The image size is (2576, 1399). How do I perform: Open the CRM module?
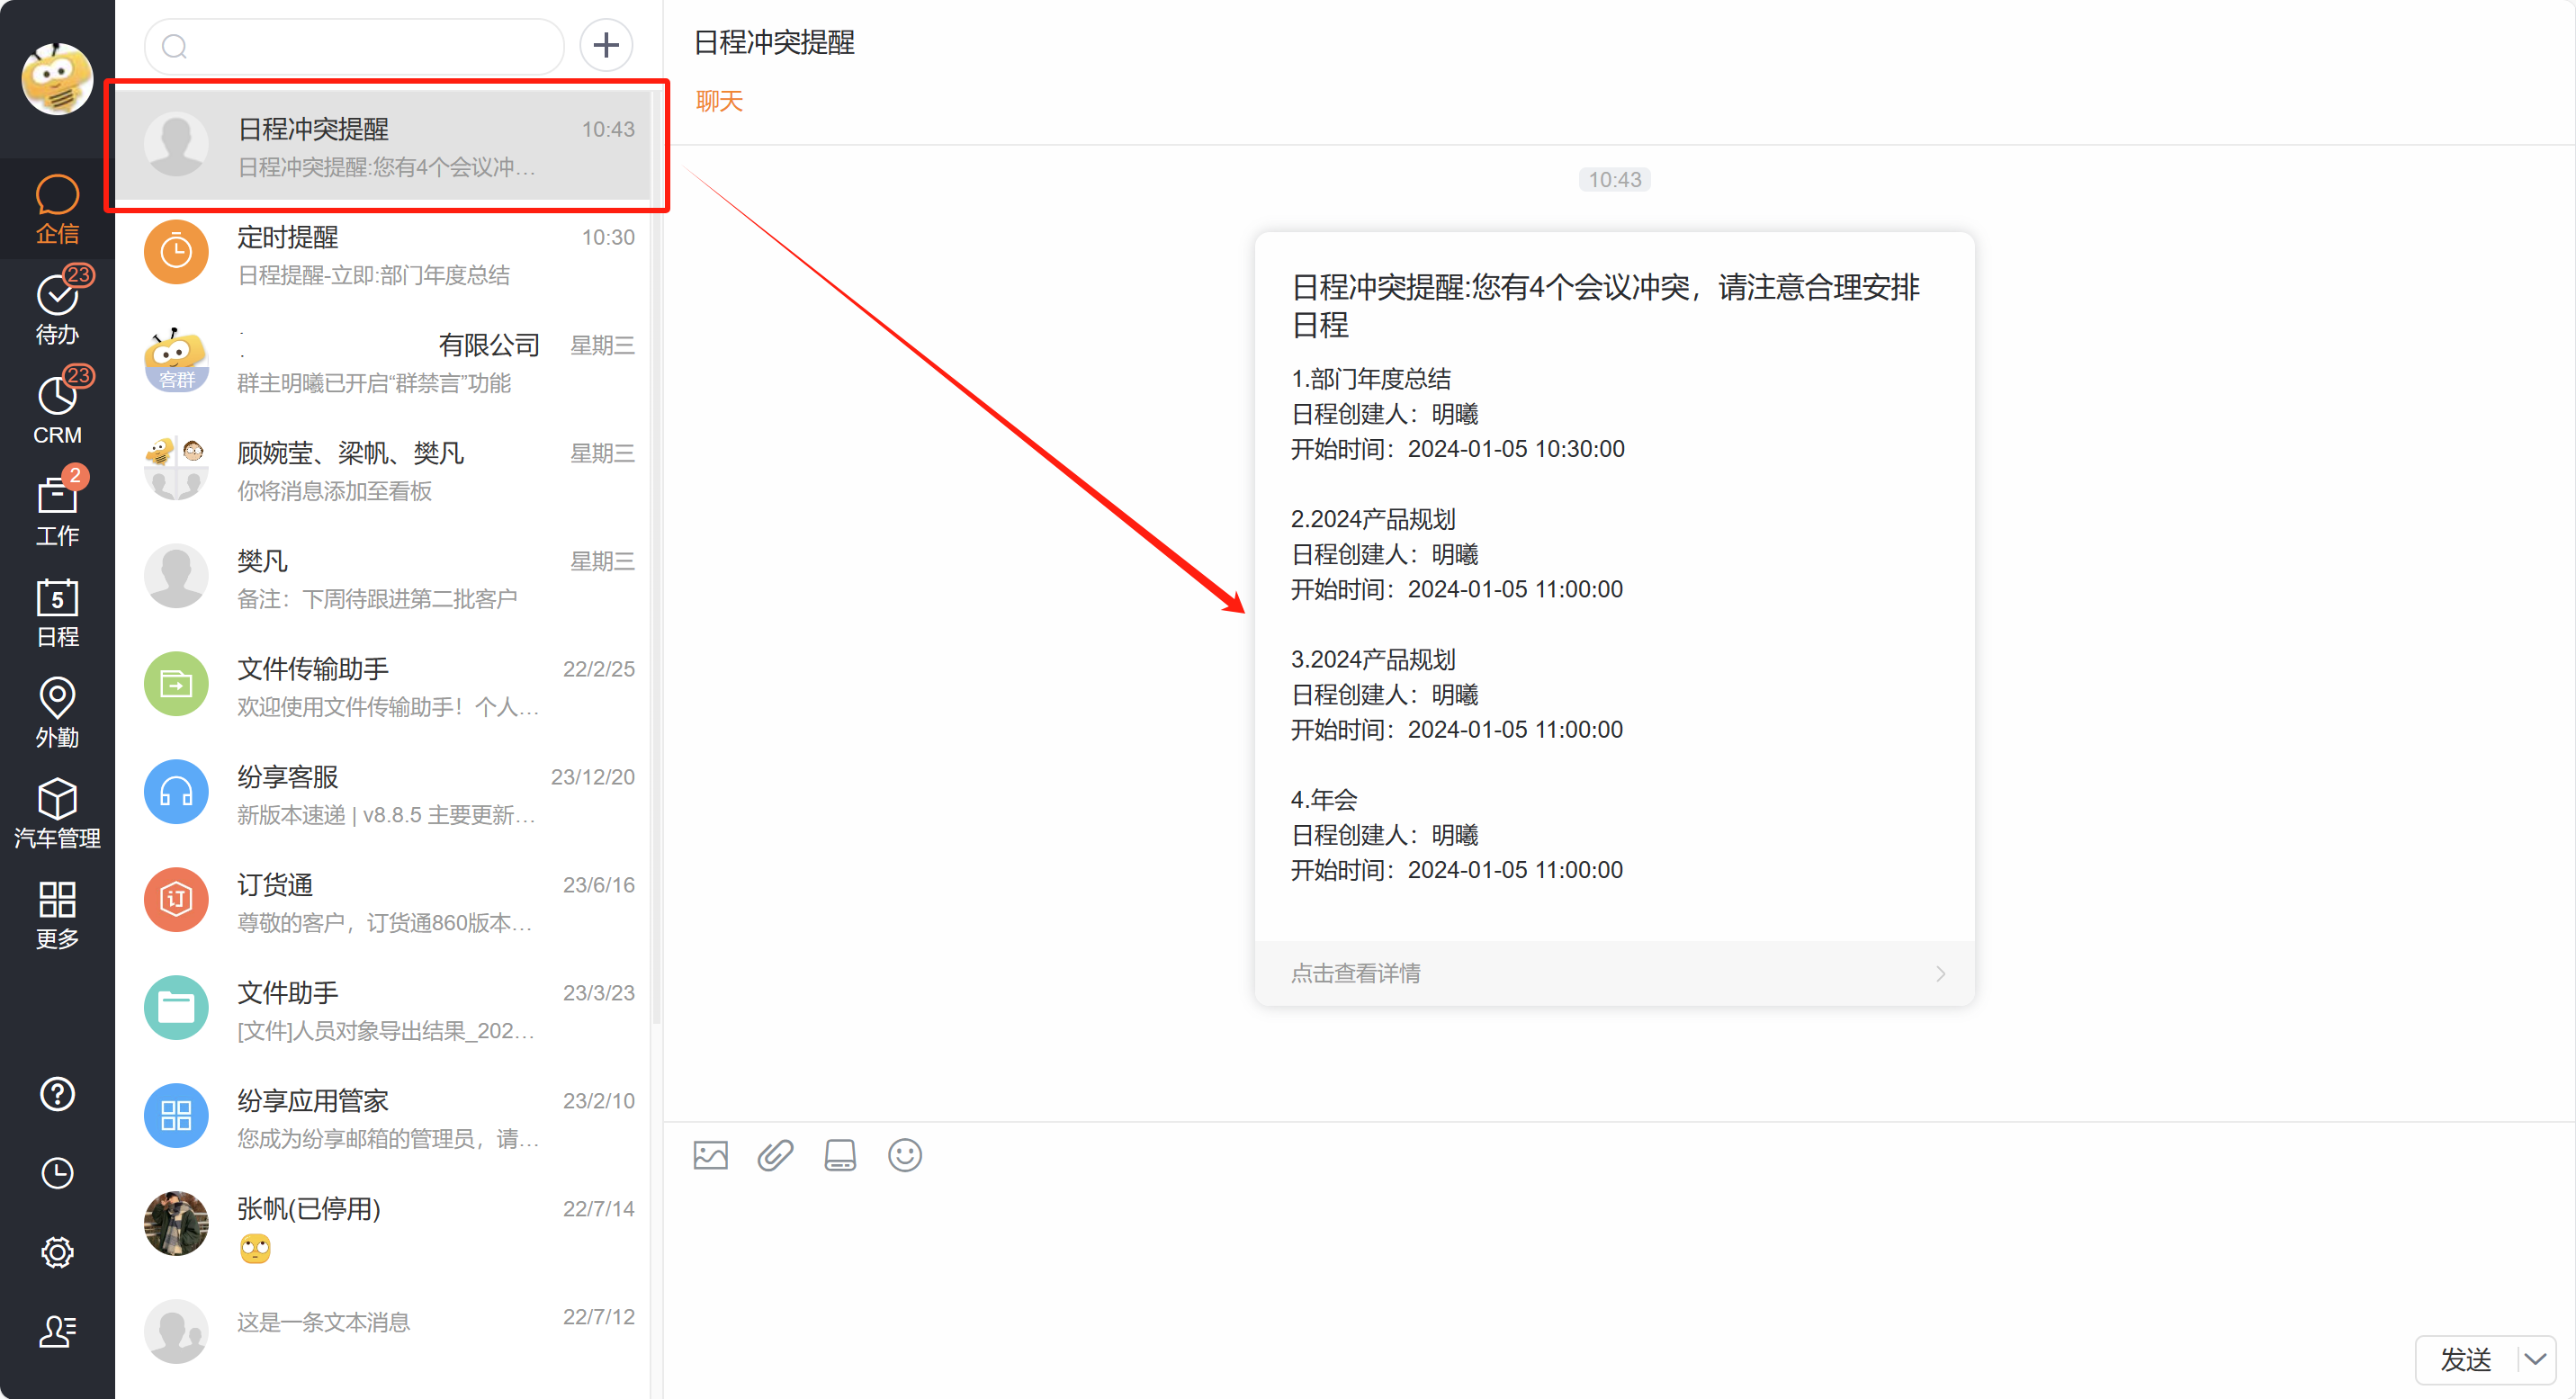(x=57, y=410)
